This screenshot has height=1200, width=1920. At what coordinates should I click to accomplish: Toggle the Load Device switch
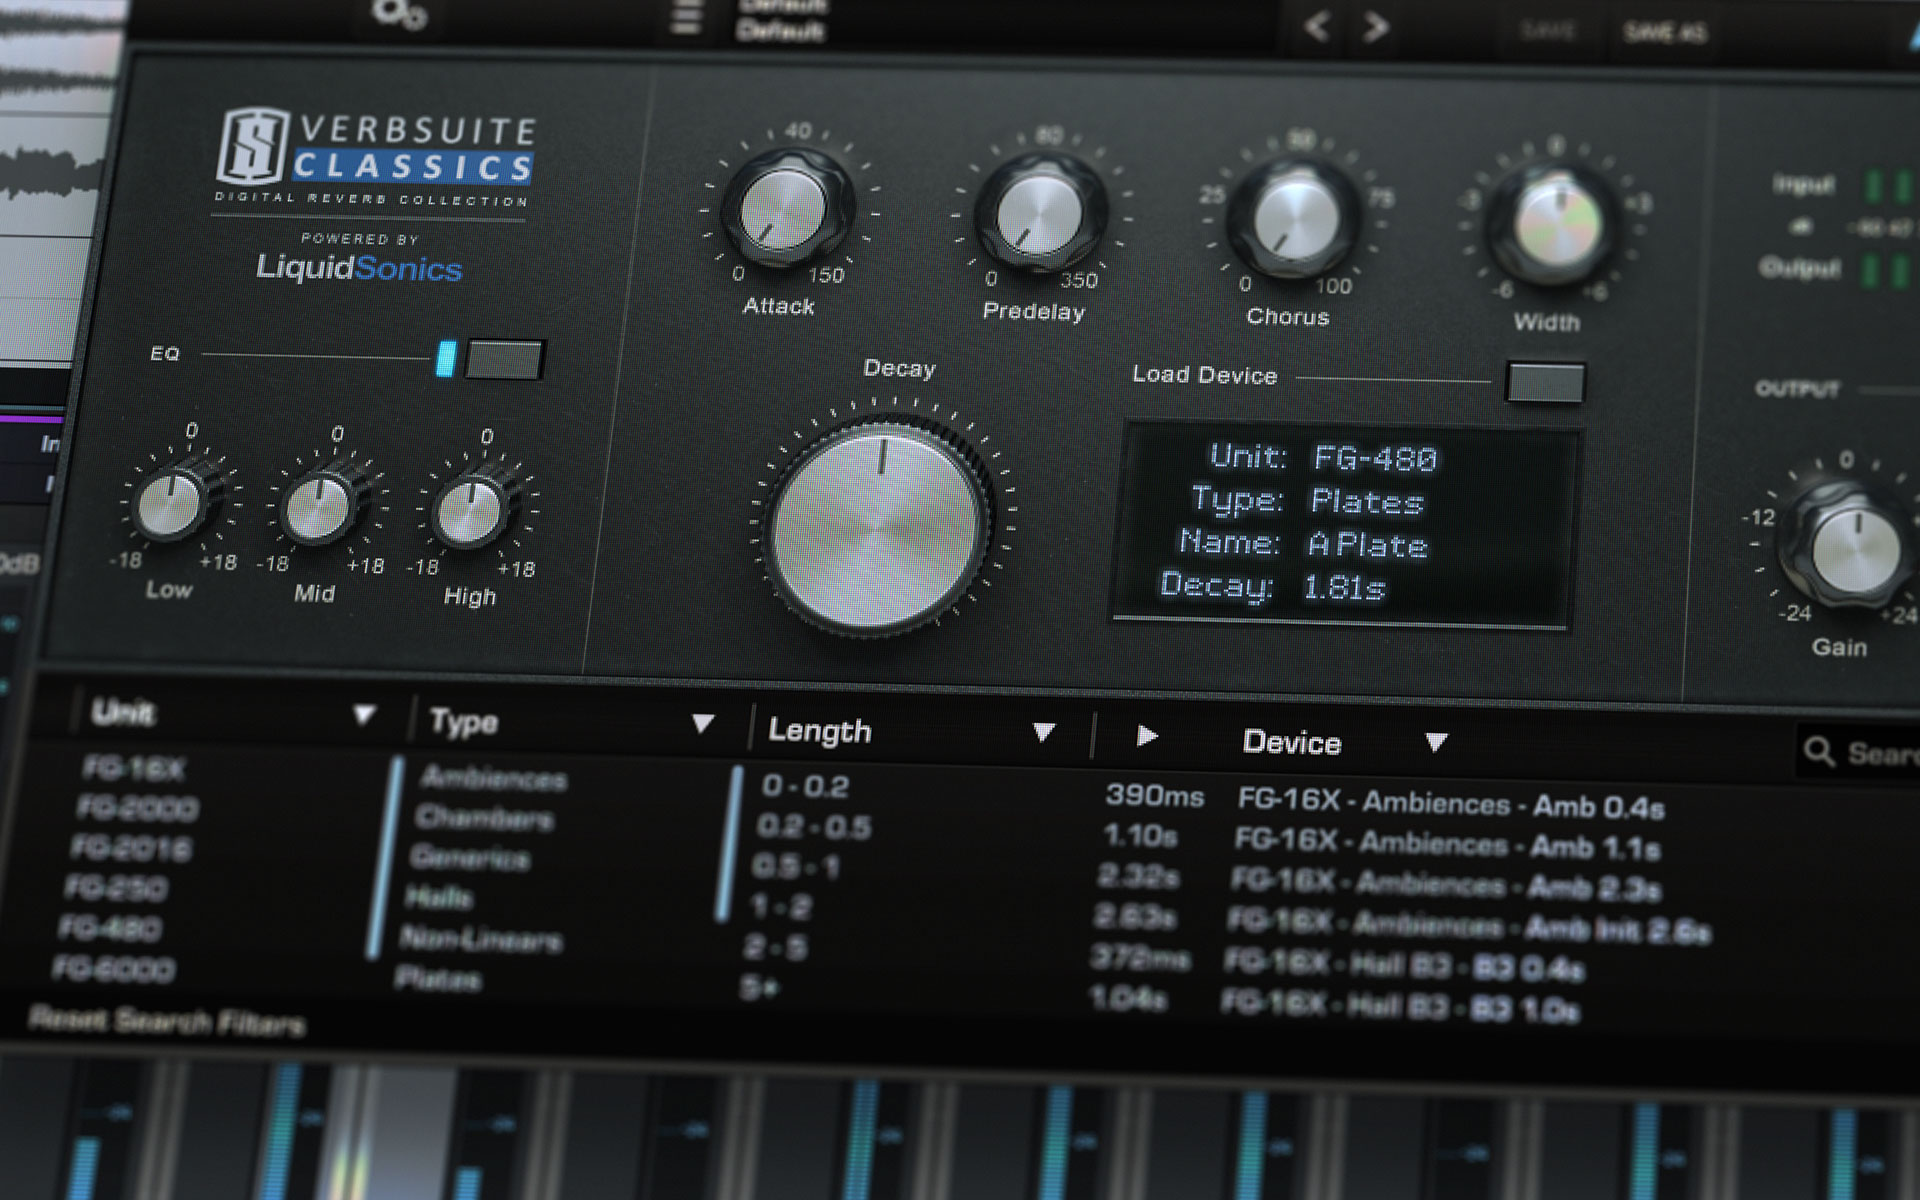(1545, 382)
